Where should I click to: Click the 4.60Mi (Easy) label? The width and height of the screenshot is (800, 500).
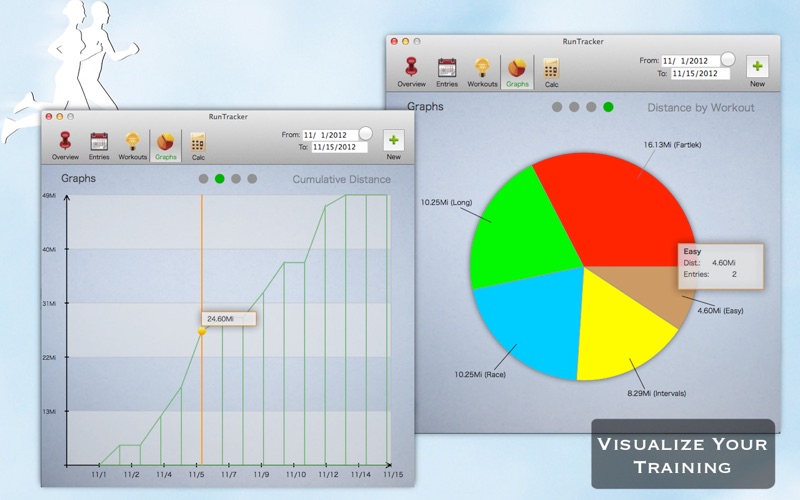pos(720,310)
